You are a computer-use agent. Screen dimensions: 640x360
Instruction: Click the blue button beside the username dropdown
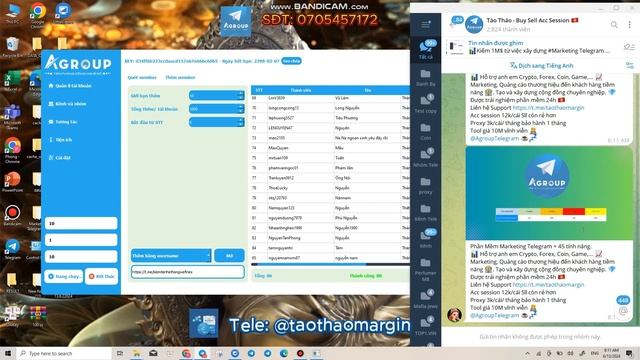(229, 256)
